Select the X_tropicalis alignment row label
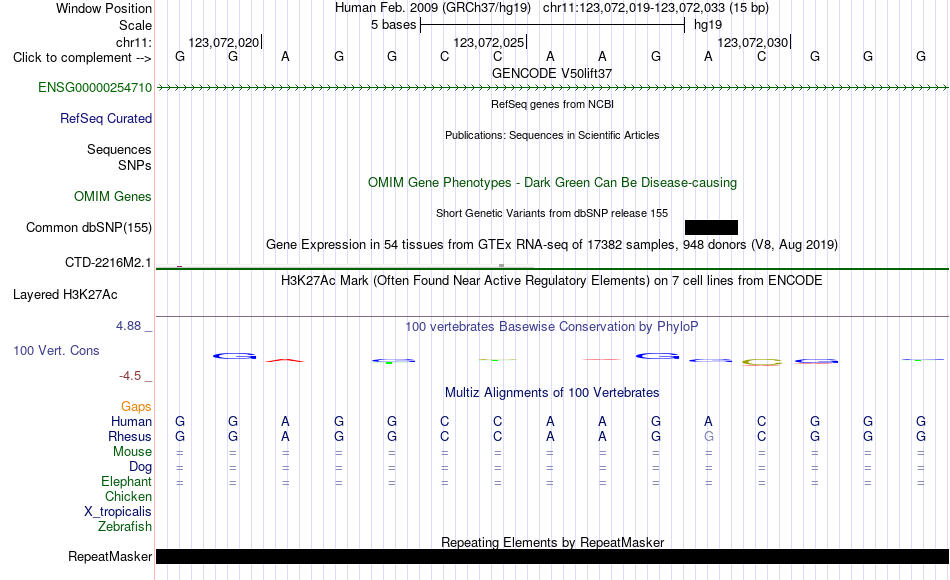Viewport: 950px width, 580px height. 118,512
